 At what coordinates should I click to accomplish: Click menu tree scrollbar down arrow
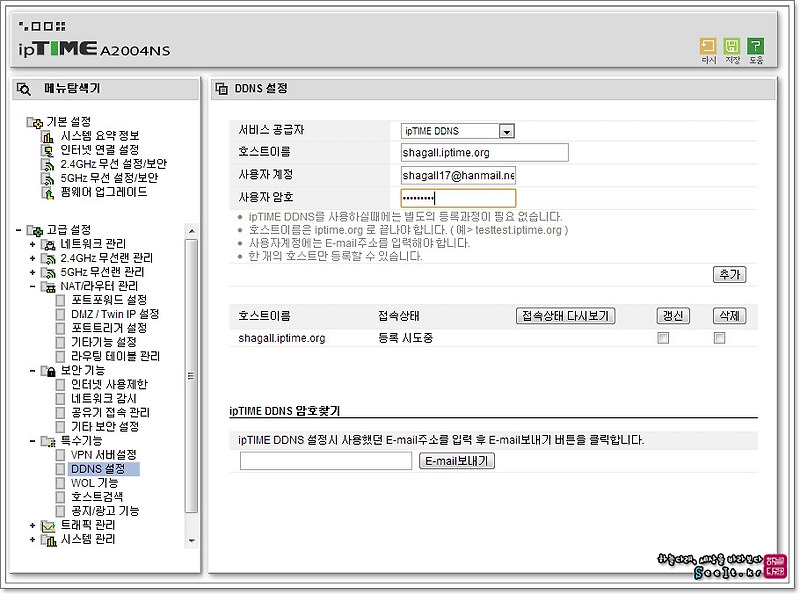191,540
